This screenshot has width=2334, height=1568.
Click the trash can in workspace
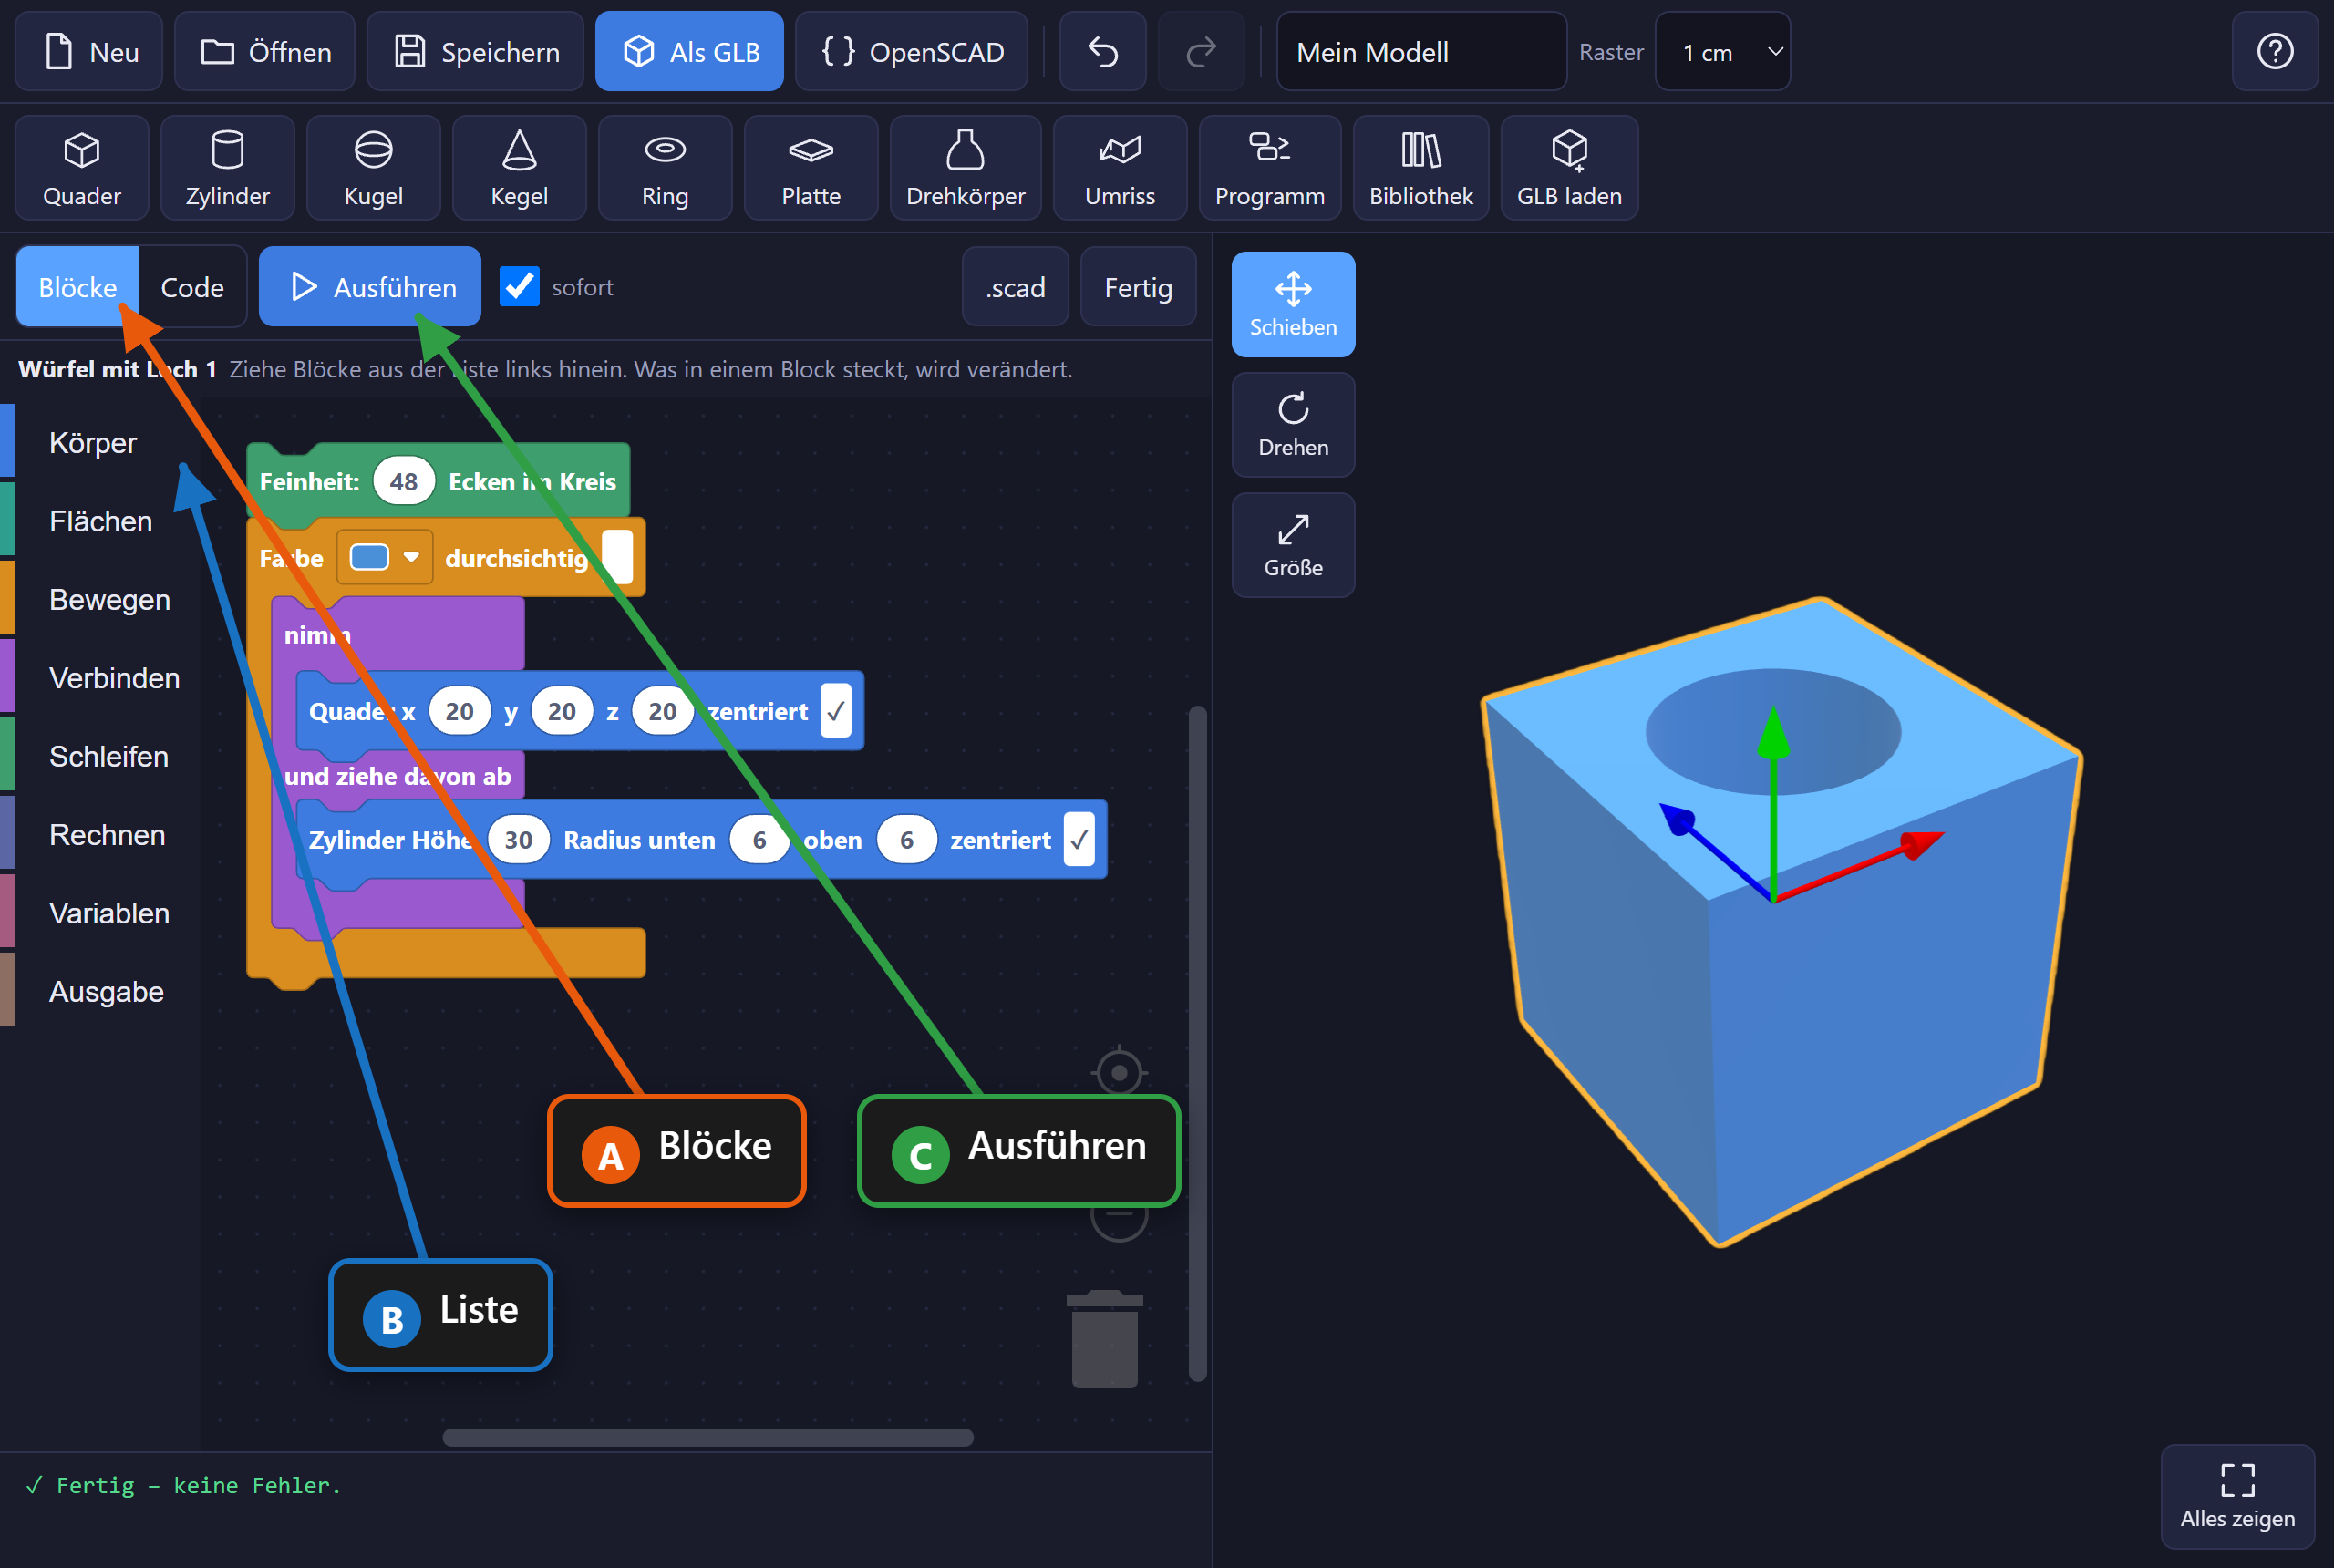point(1105,1339)
